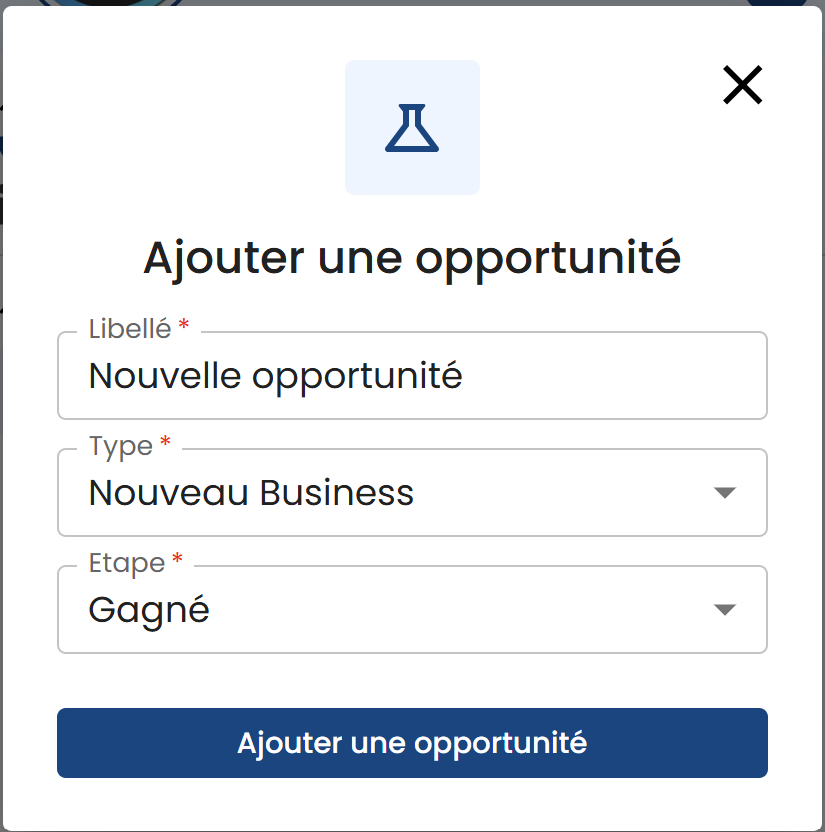Click the Gagné selected value

pos(149,609)
